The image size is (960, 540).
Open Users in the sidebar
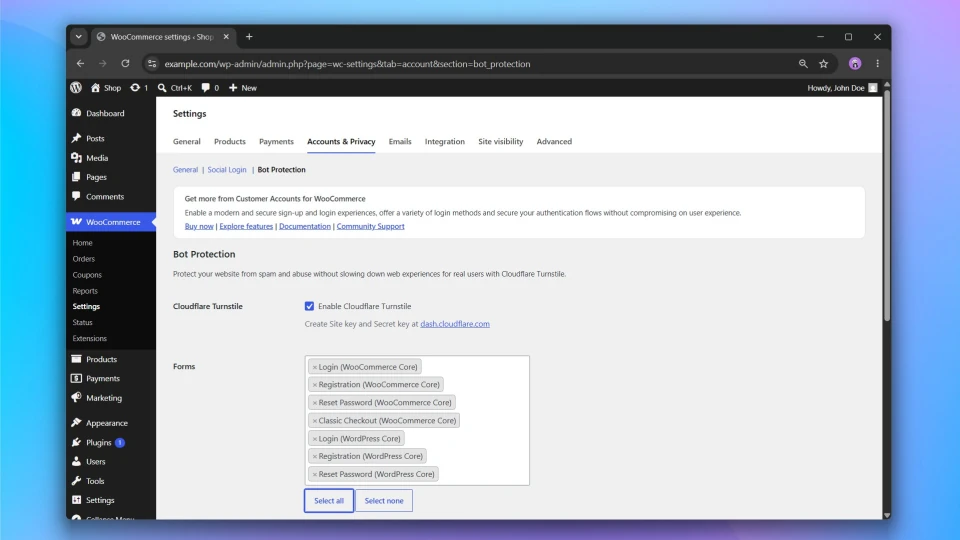[x=89, y=462]
